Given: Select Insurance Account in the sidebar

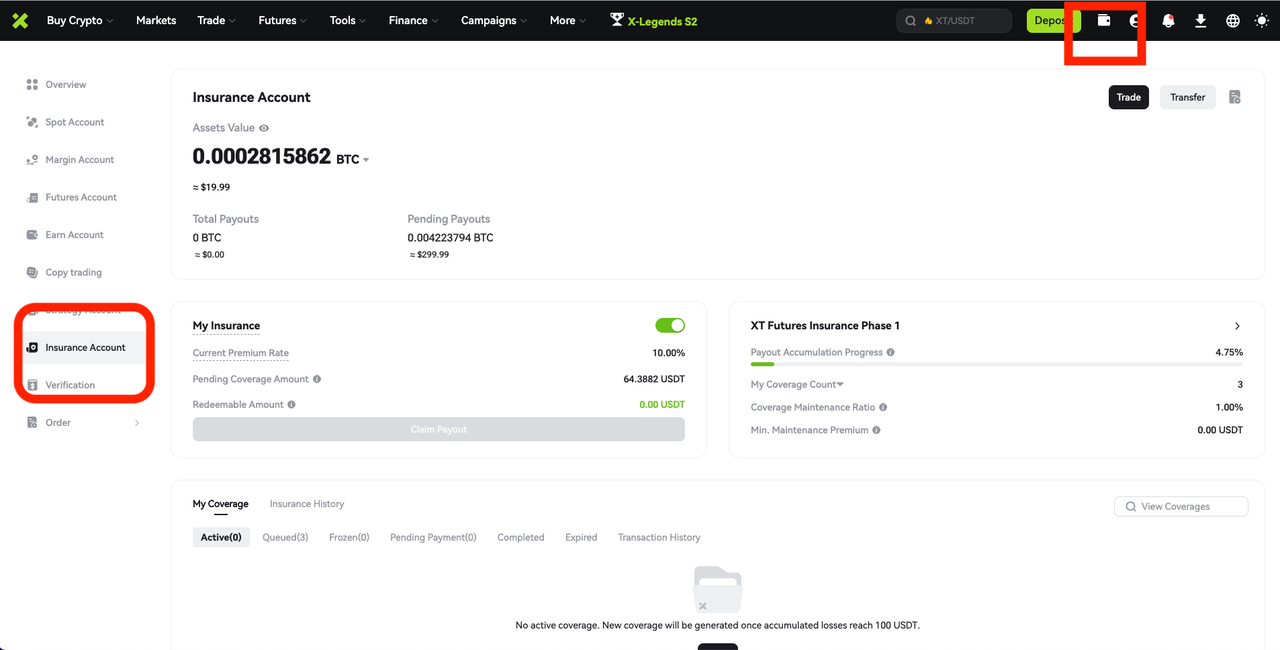Looking at the screenshot, I should 85,347.
